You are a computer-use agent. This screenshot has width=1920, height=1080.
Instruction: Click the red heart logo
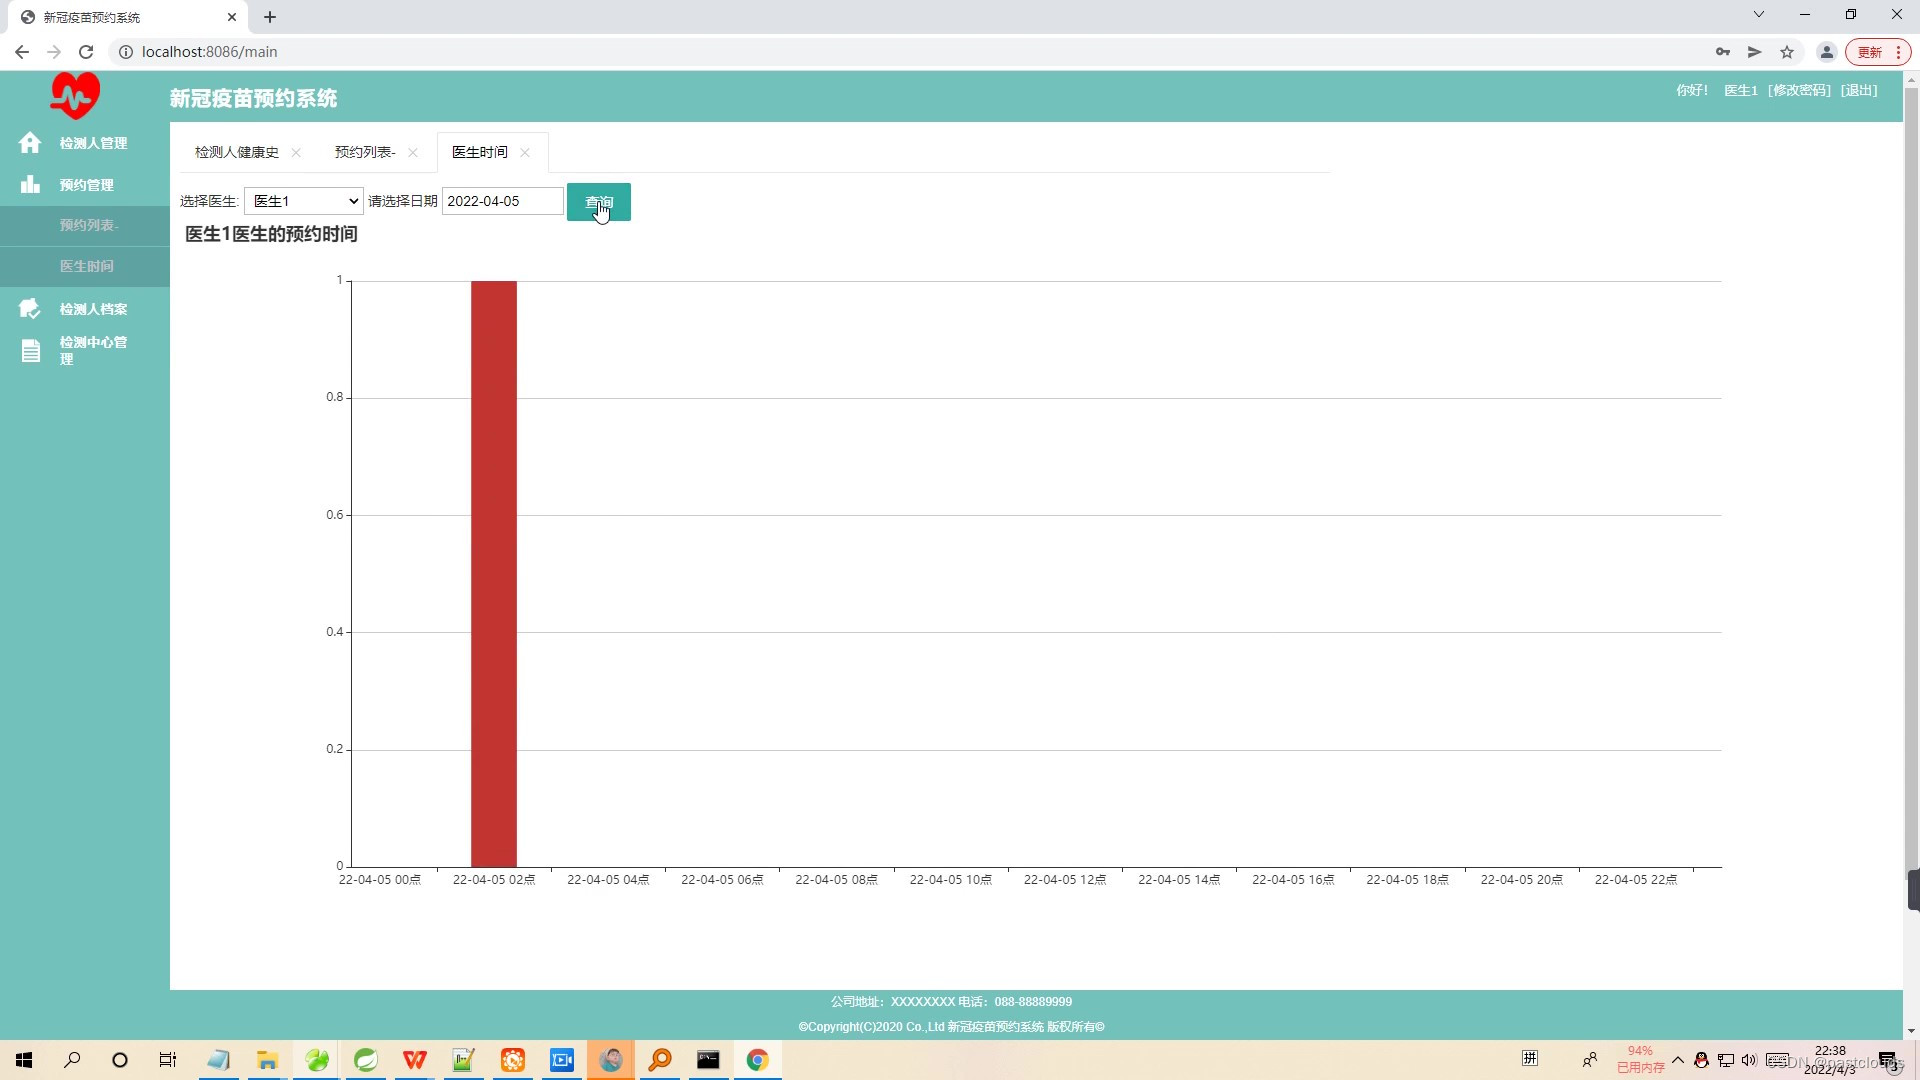pos(75,96)
